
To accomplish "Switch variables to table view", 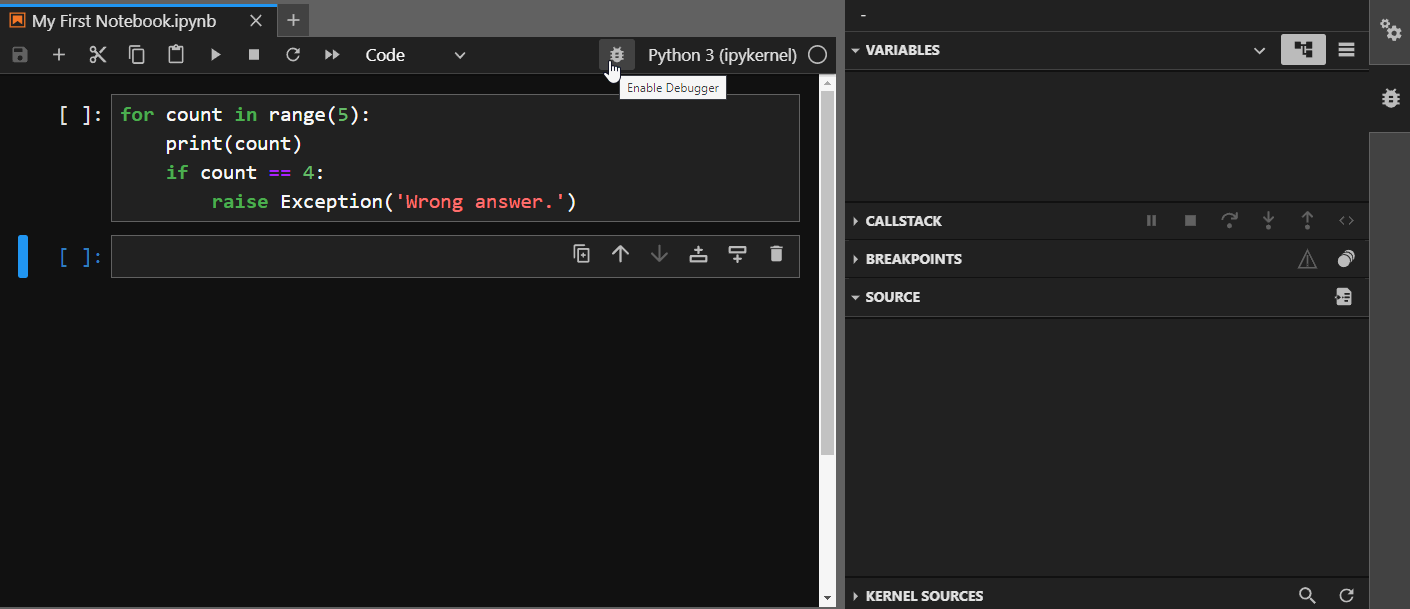I will pyautogui.click(x=1346, y=49).
